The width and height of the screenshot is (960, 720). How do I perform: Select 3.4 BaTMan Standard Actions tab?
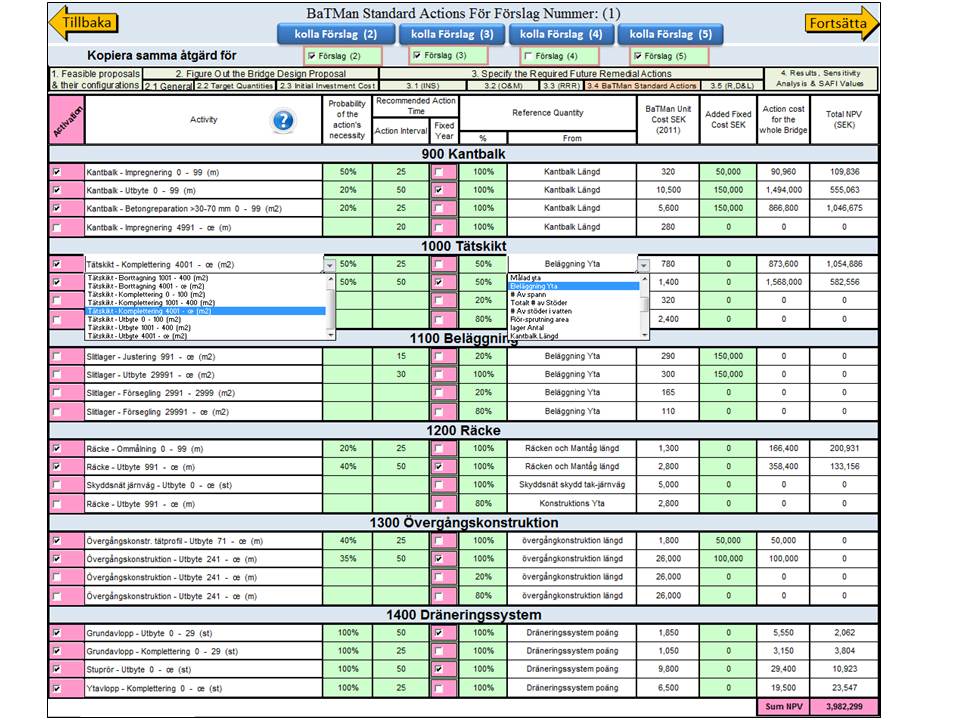point(642,86)
